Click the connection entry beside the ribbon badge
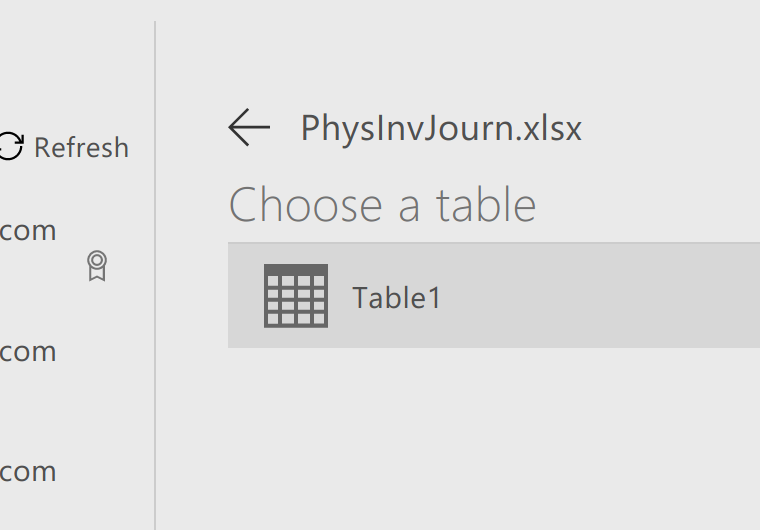The image size is (760, 530). 28,230
